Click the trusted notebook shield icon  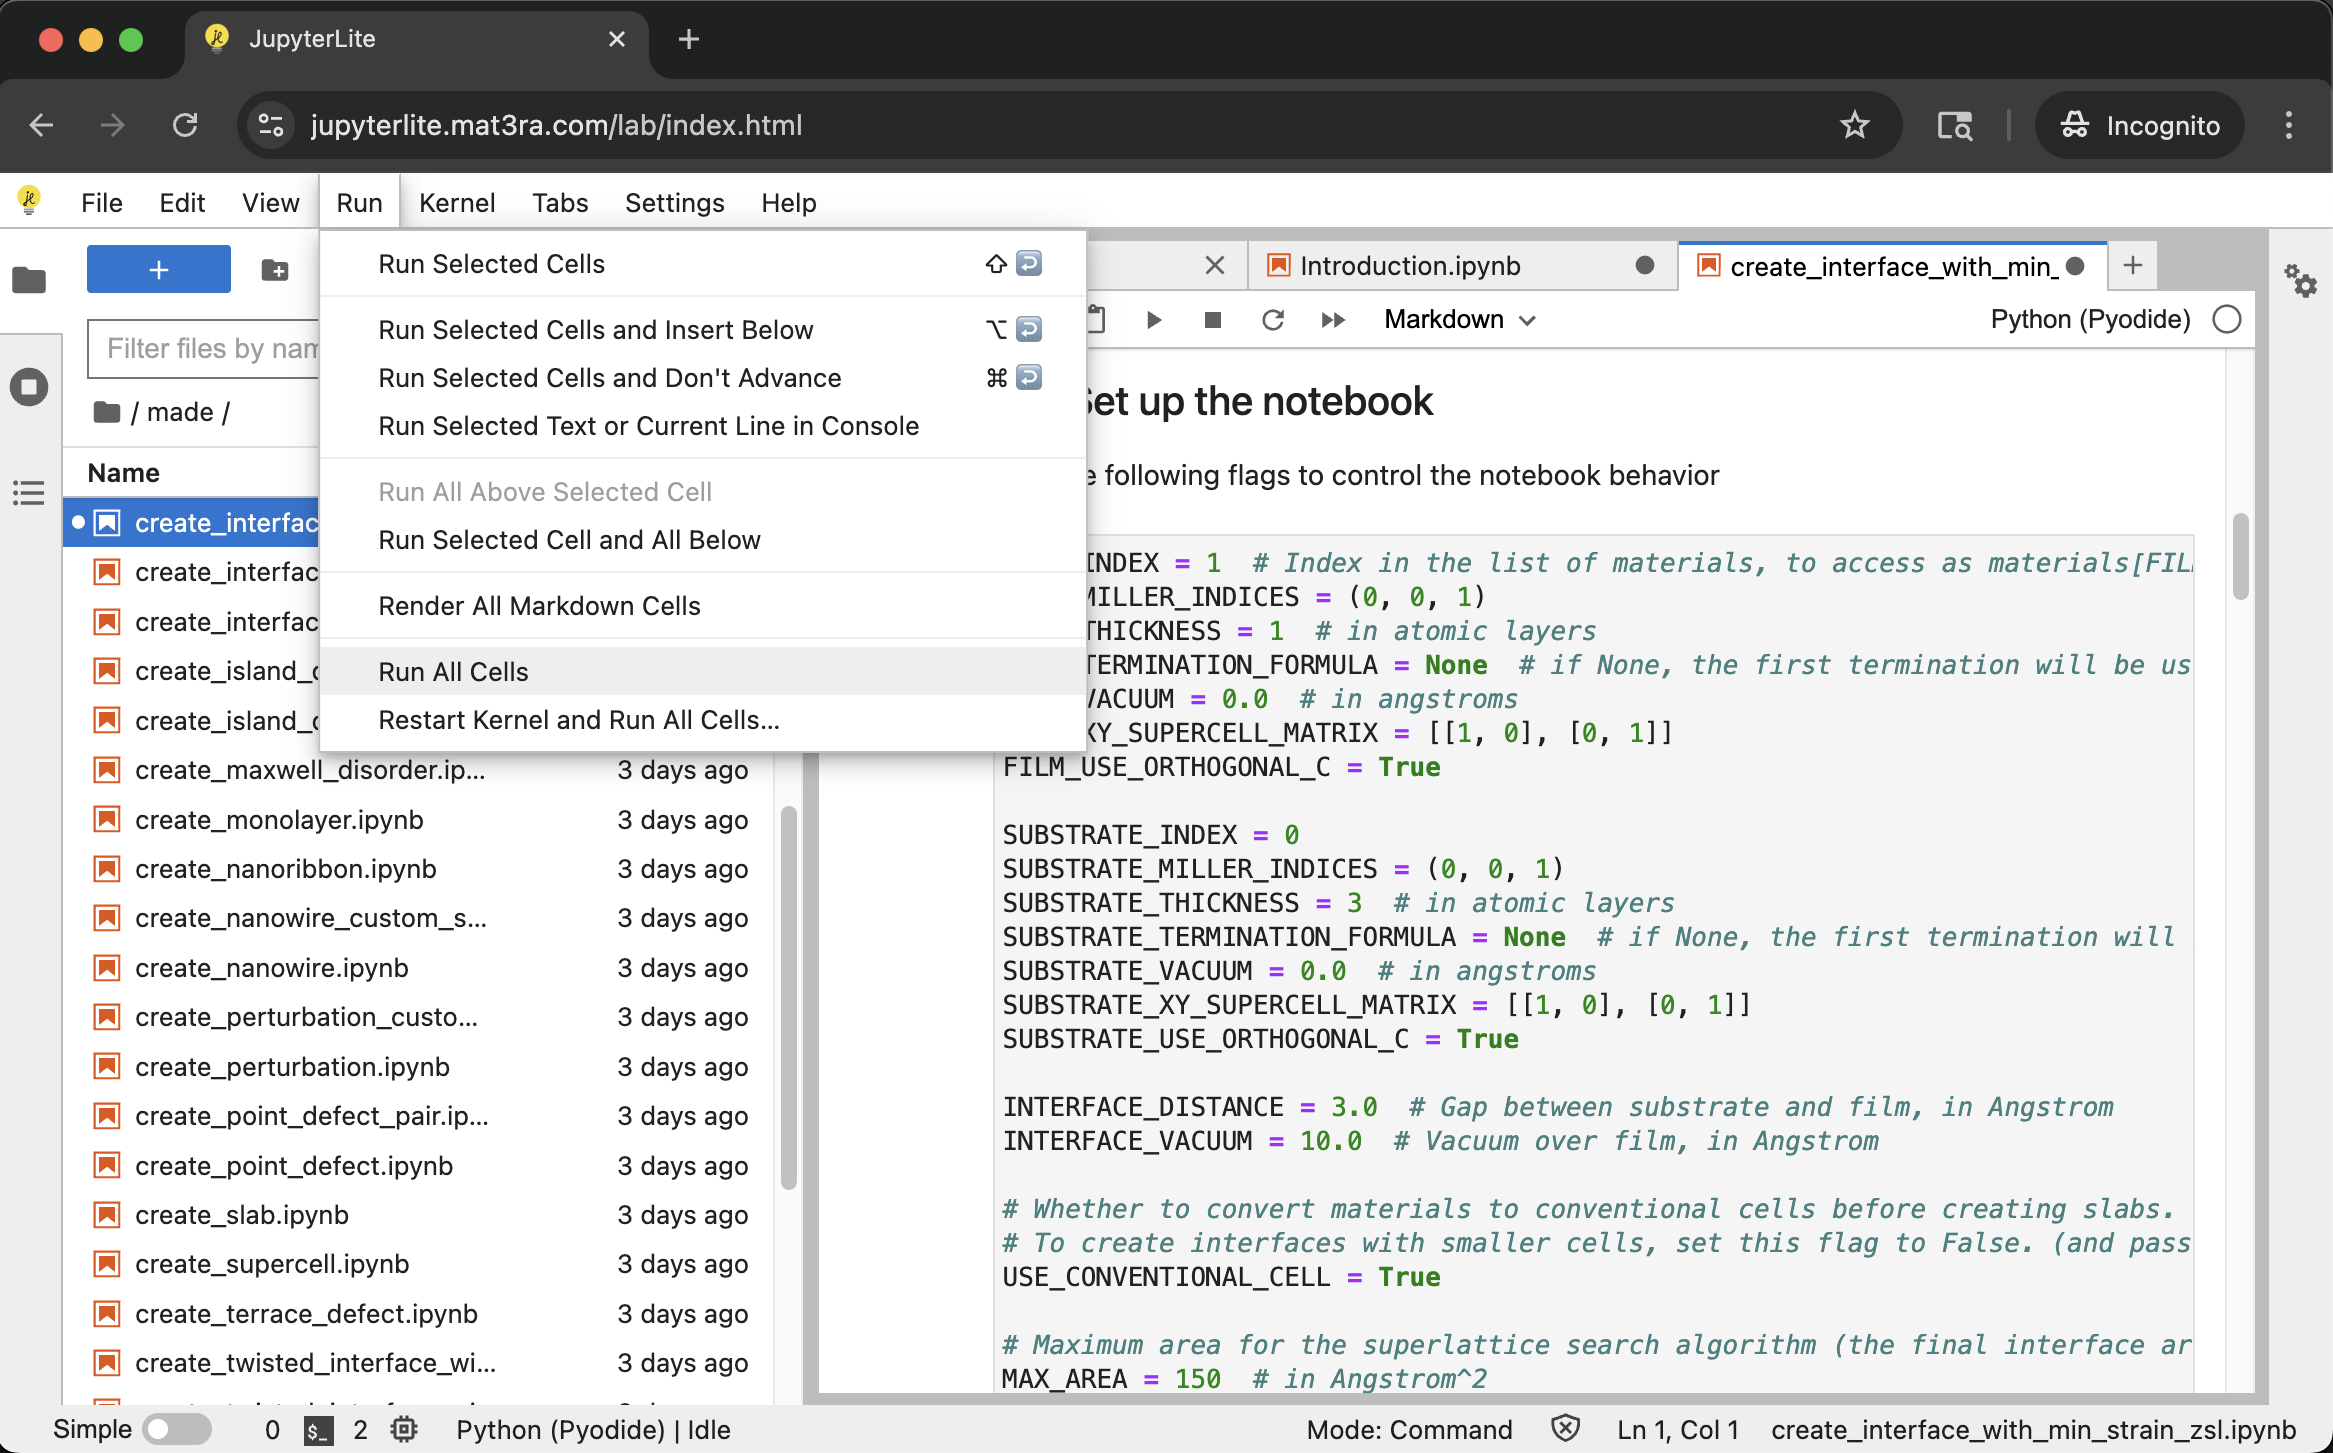[1565, 1429]
